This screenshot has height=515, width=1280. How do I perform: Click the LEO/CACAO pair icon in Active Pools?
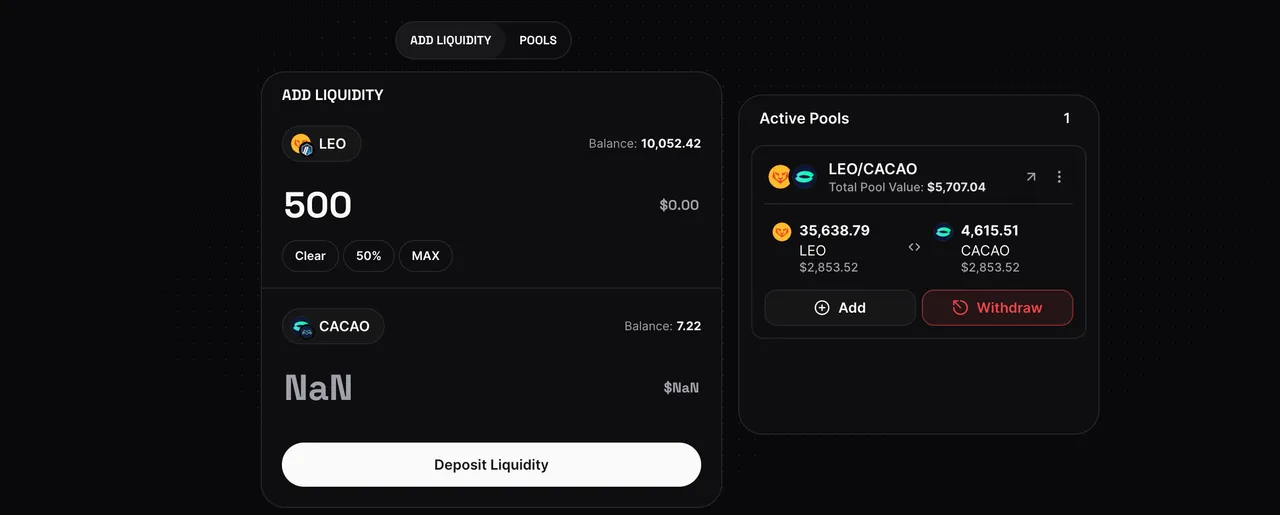pyautogui.click(x=793, y=177)
